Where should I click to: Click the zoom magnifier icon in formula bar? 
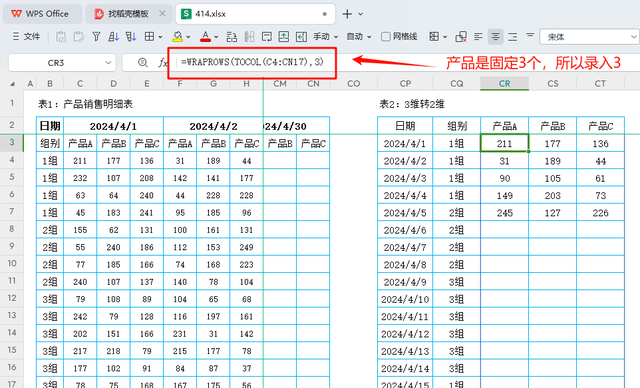pos(142,62)
